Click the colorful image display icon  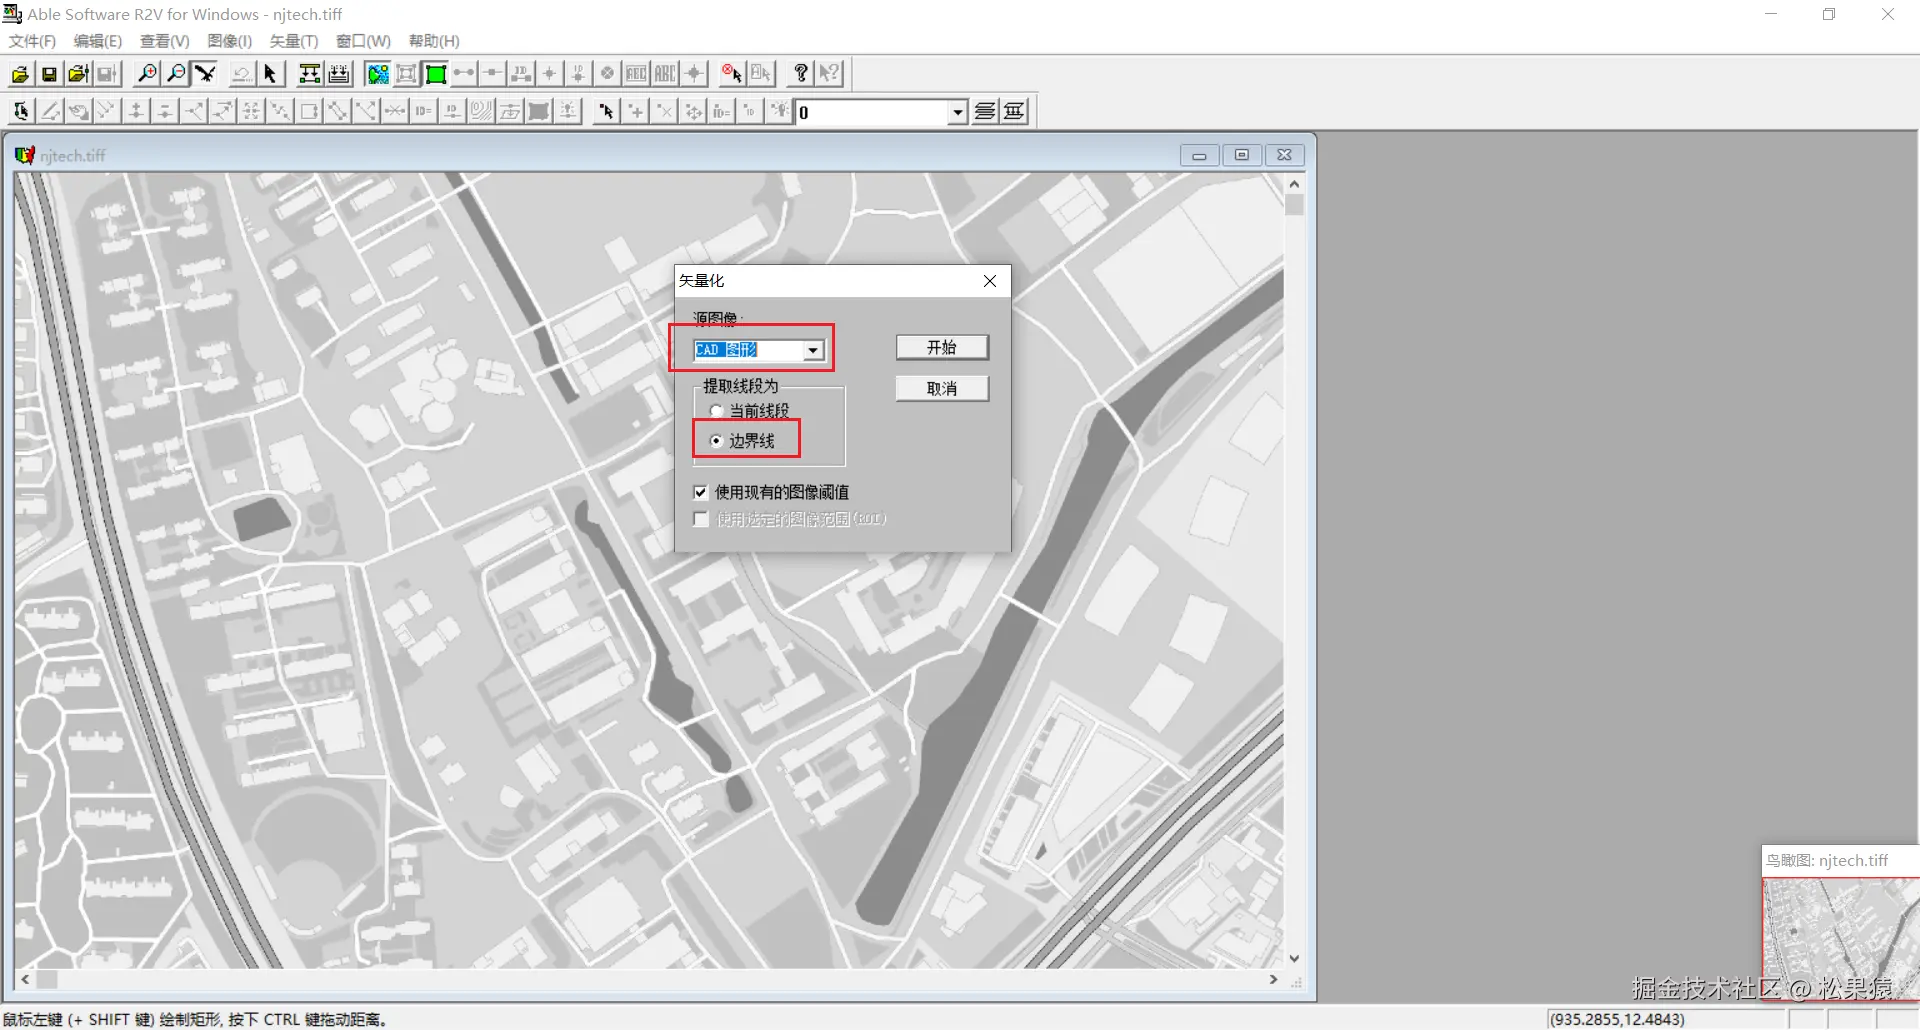pos(378,74)
